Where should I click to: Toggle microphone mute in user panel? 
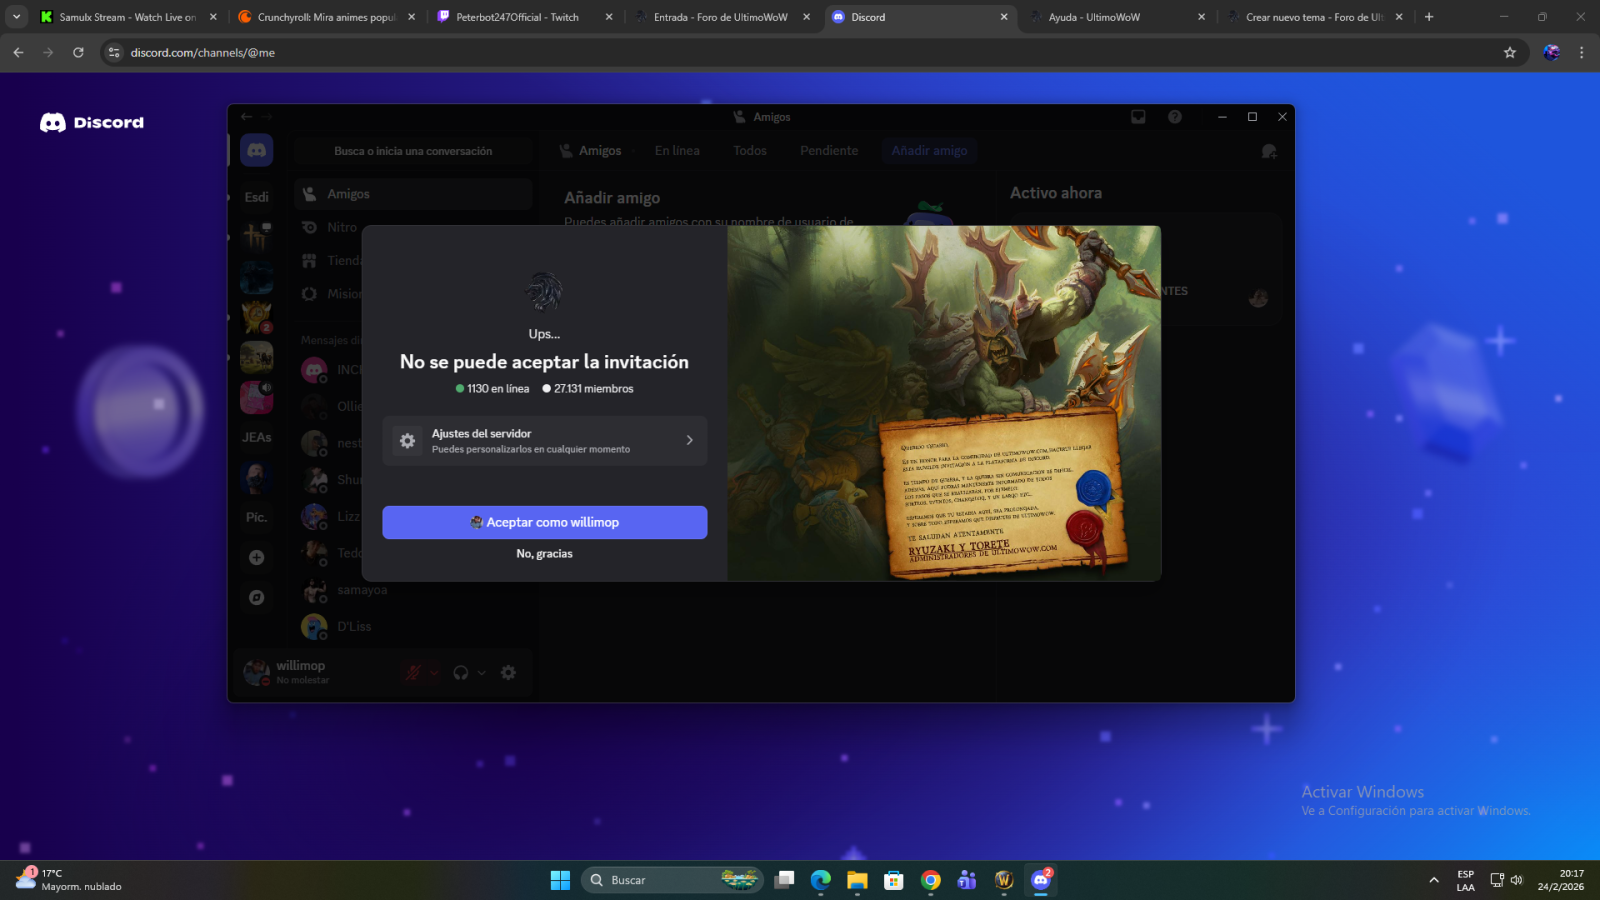click(413, 673)
